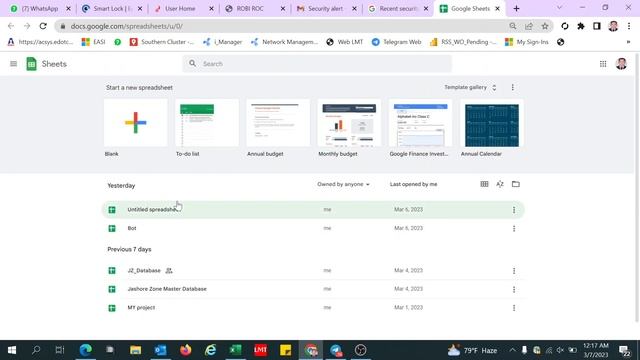640x360 pixels.
Task: Switch to the User Home tab
Action: coord(184,9)
